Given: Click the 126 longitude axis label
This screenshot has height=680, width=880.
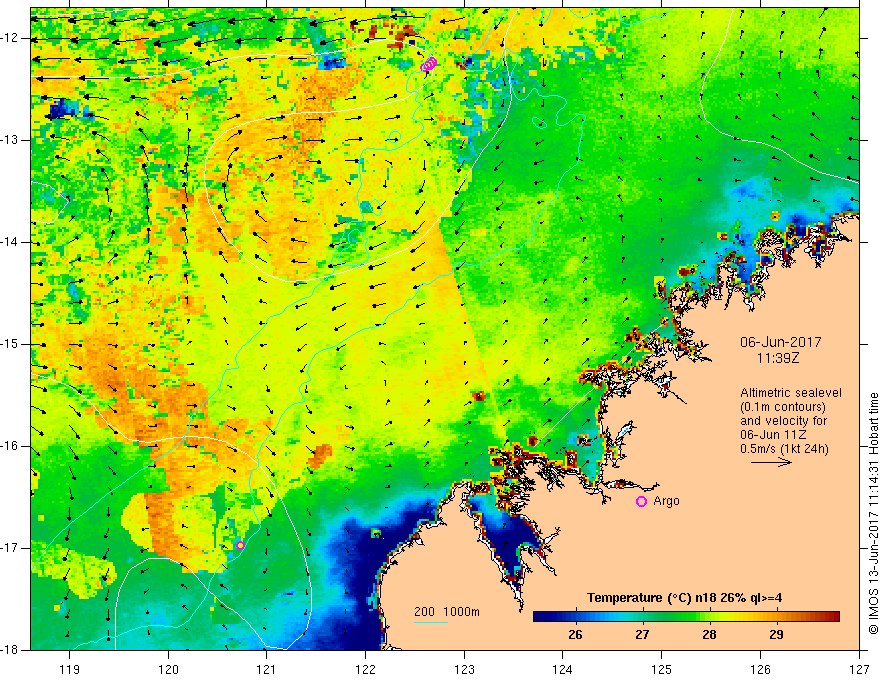Looking at the screenshot, I should 760,669.
